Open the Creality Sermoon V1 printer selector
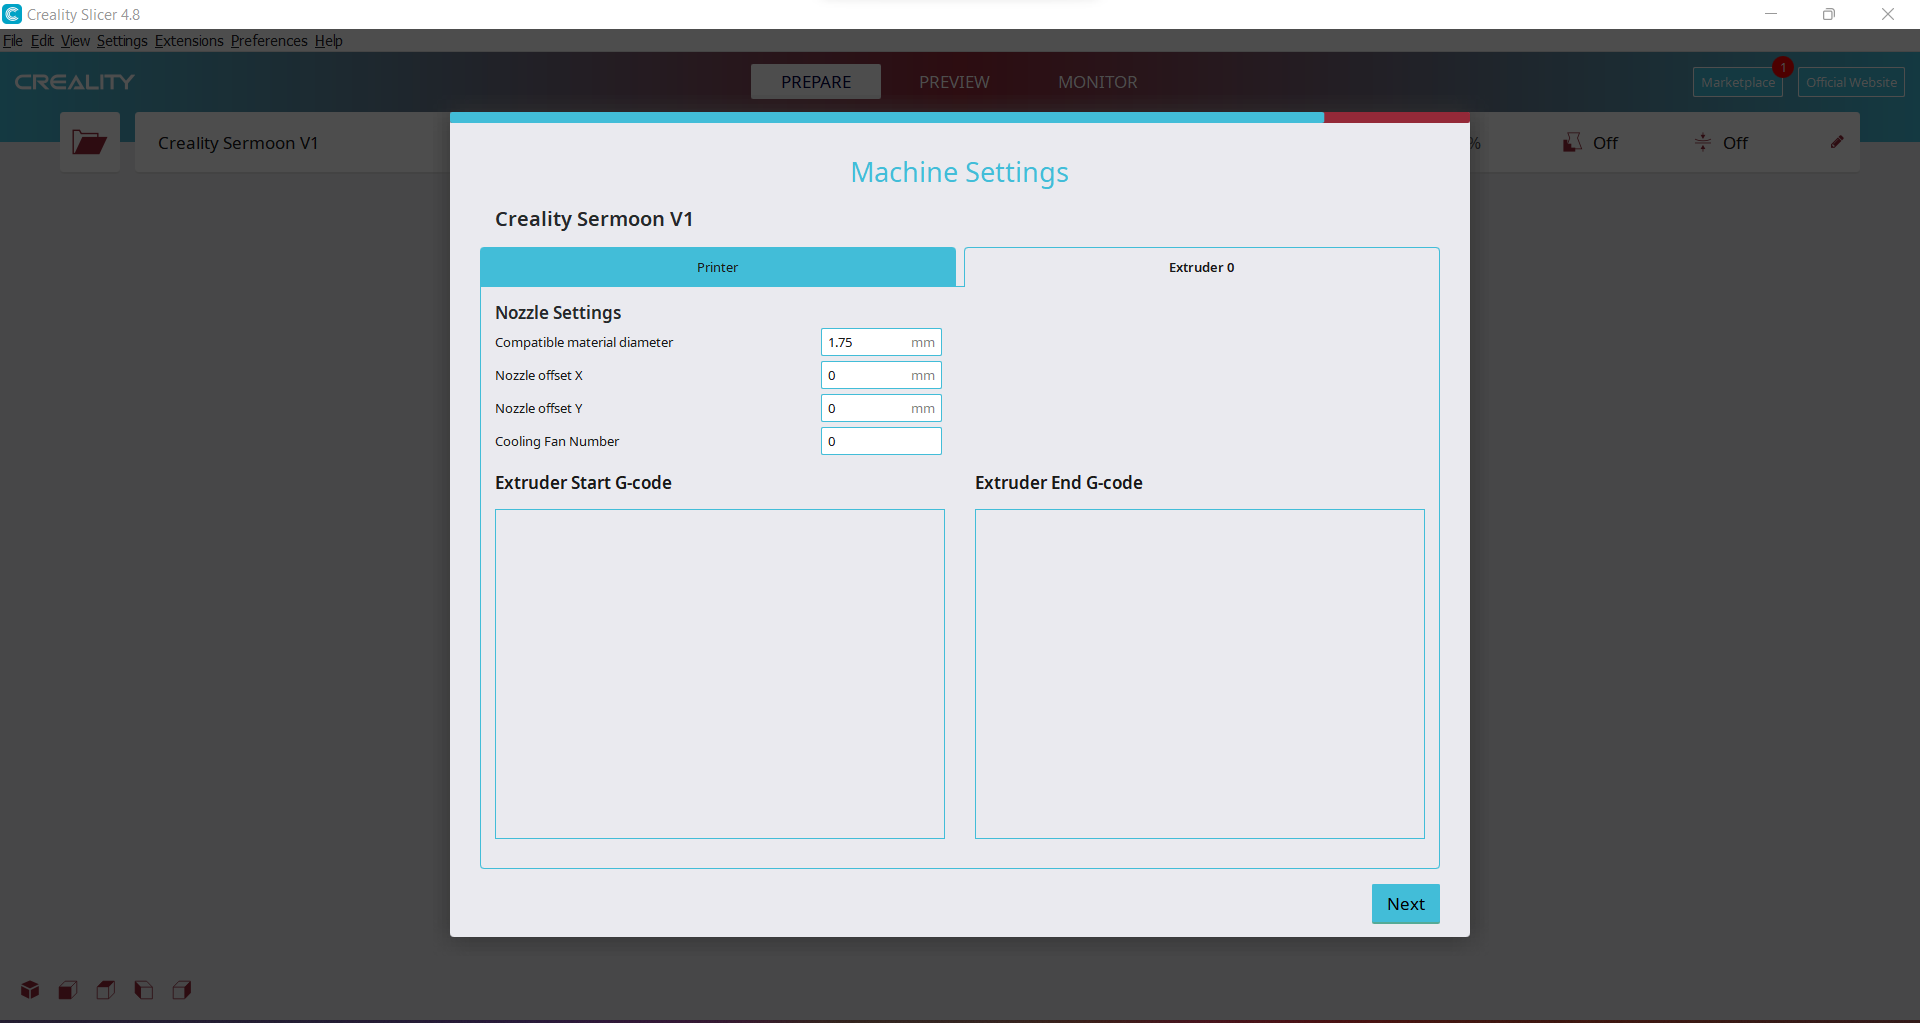 click(x=292, y=142)
